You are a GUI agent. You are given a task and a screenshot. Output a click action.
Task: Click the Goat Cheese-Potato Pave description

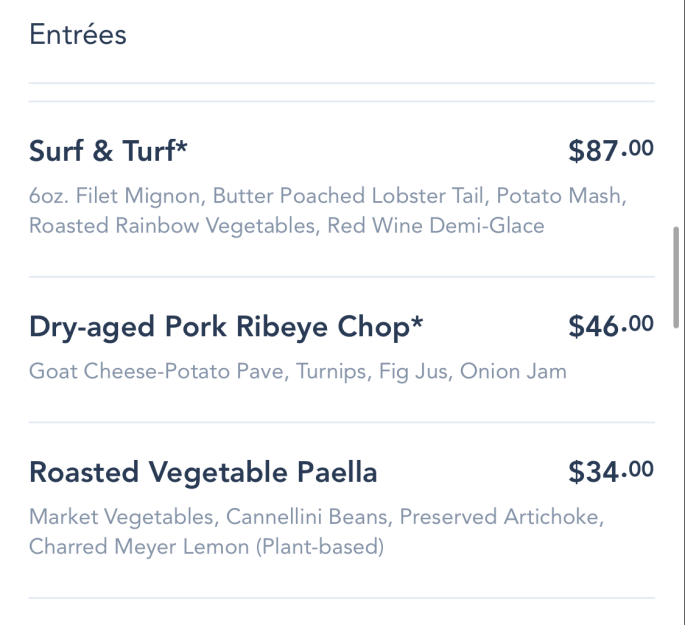click(298, 371)
